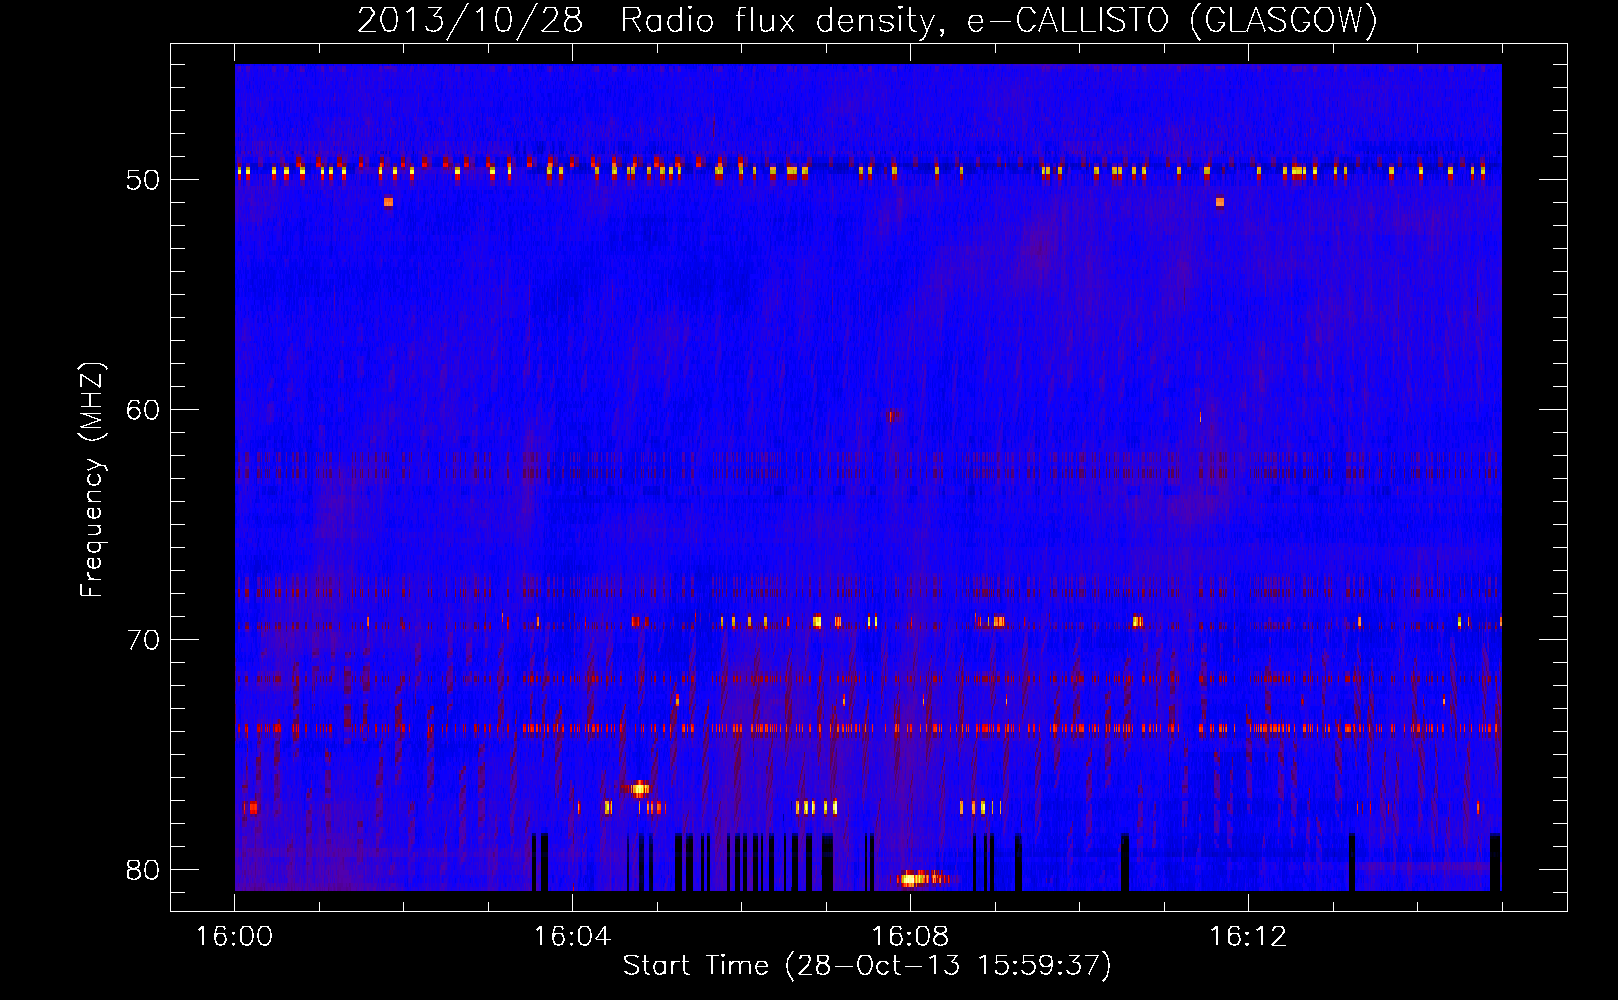Click the 60 frequency tick label
The width and height of the screenshot is (1618, 1000).
point(143,410)
